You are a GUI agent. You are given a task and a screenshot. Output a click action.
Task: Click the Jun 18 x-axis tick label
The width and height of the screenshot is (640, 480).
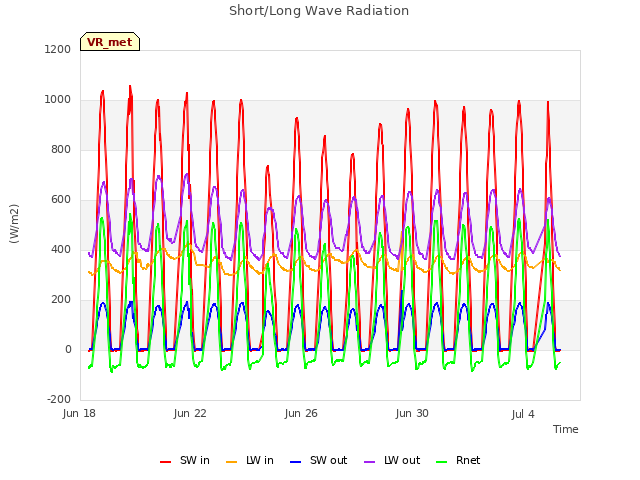click(x=79, y=413)
